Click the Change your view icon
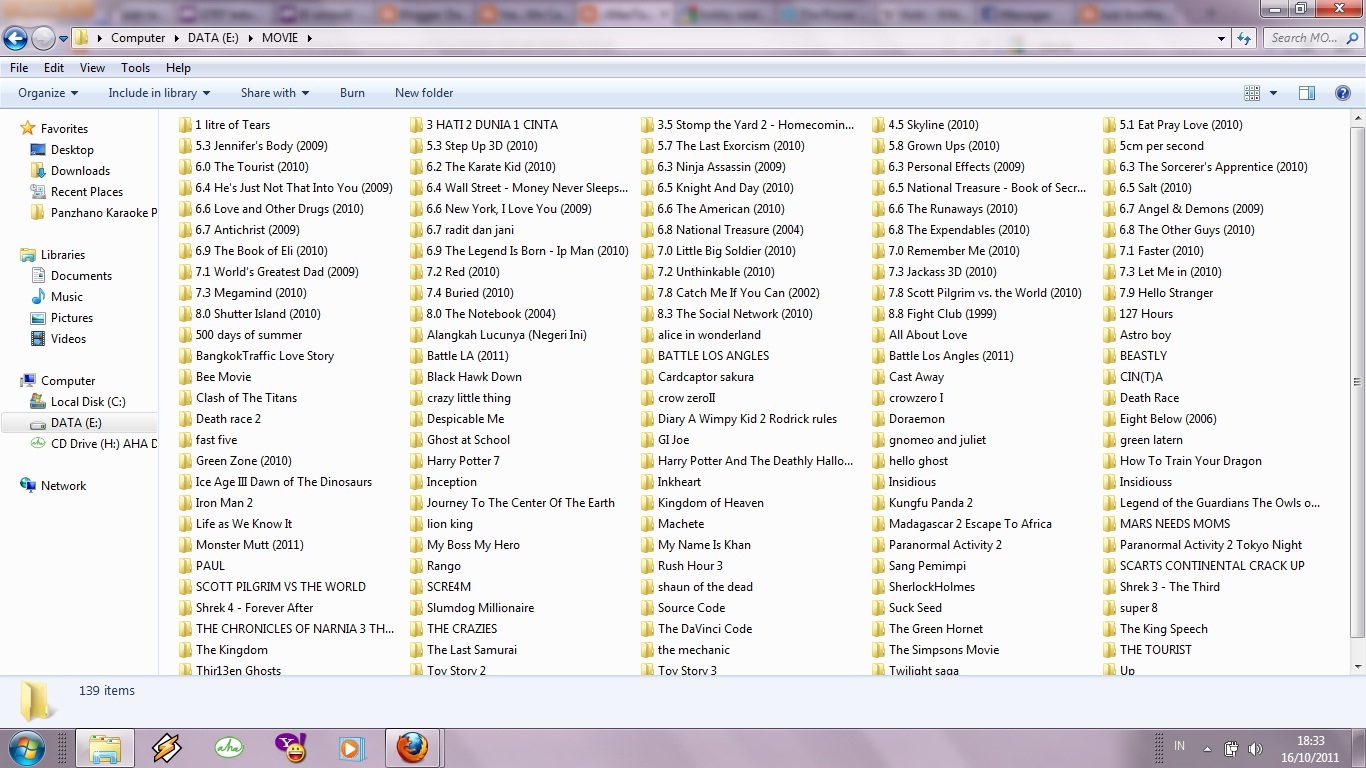Viewport: 1366px width, 768px height. (x=1252, y=93)
